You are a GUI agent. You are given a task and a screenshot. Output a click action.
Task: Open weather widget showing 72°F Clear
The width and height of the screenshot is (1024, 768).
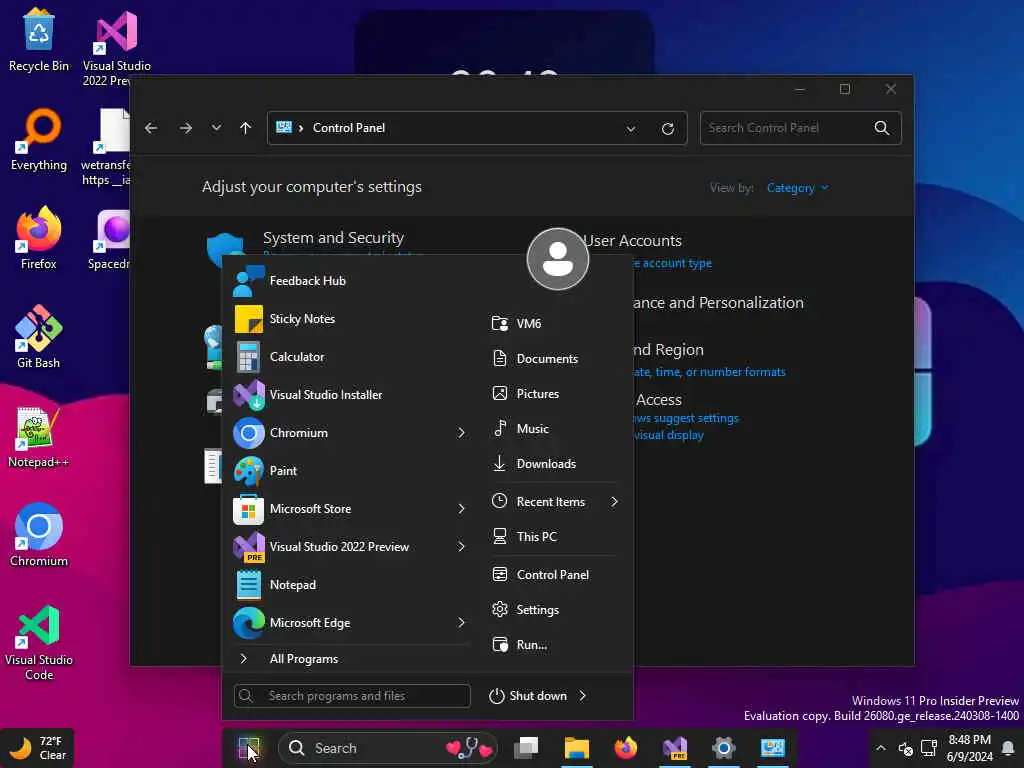pyautogui.click(x=37, y=748)
